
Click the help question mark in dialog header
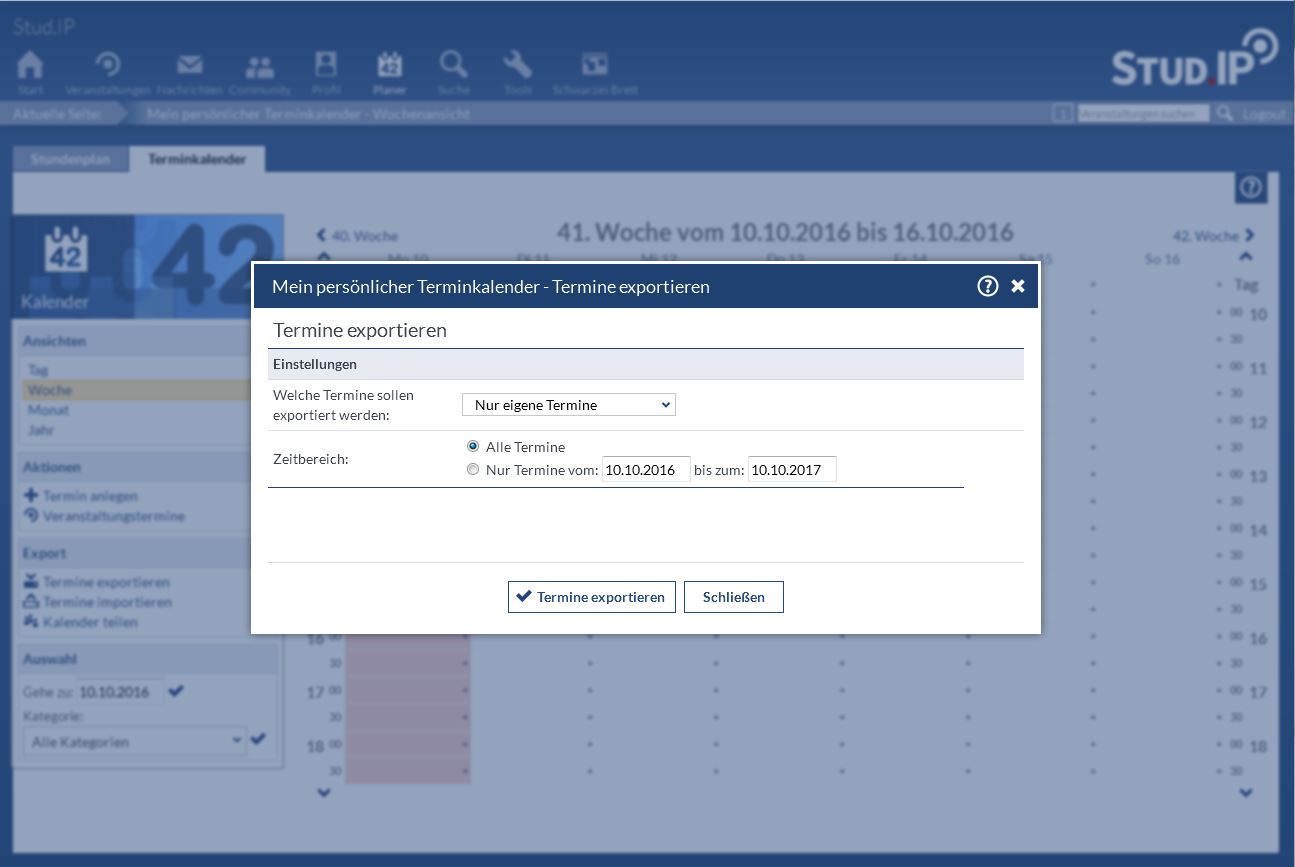[x=987, y=286]
